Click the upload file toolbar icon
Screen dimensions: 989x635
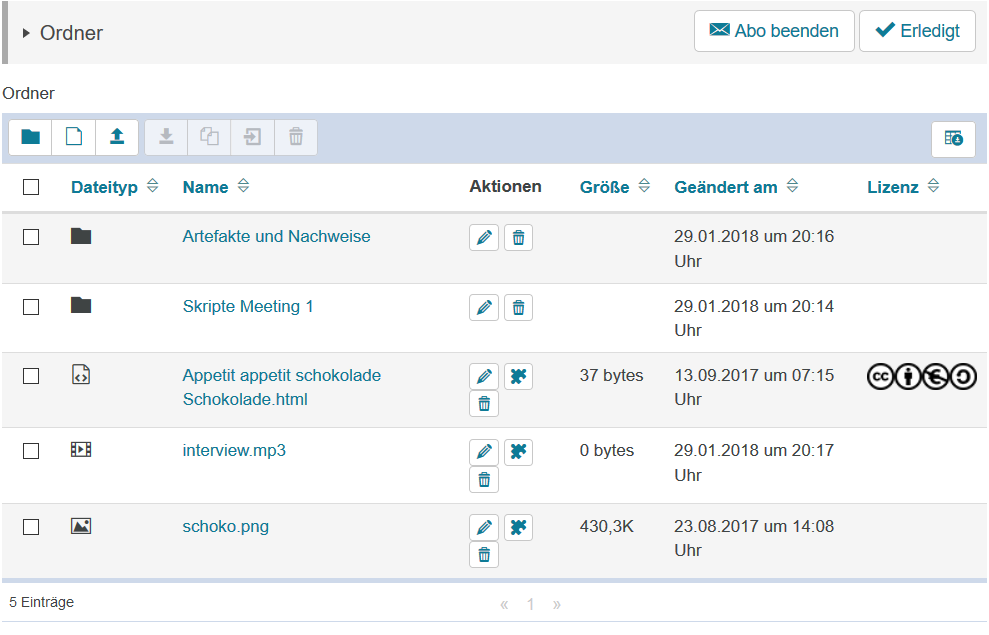coord(117,137)
